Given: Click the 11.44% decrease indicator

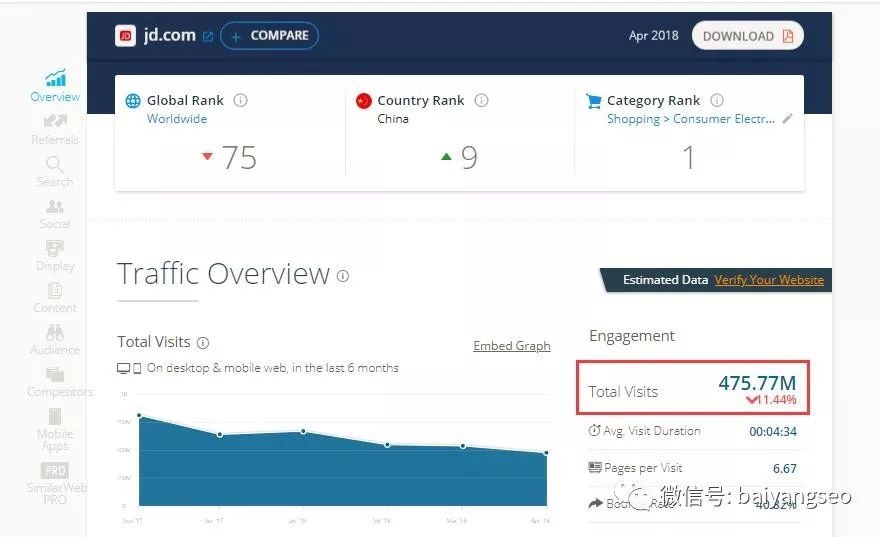Looking at the screenshot, I should [771, 400].
